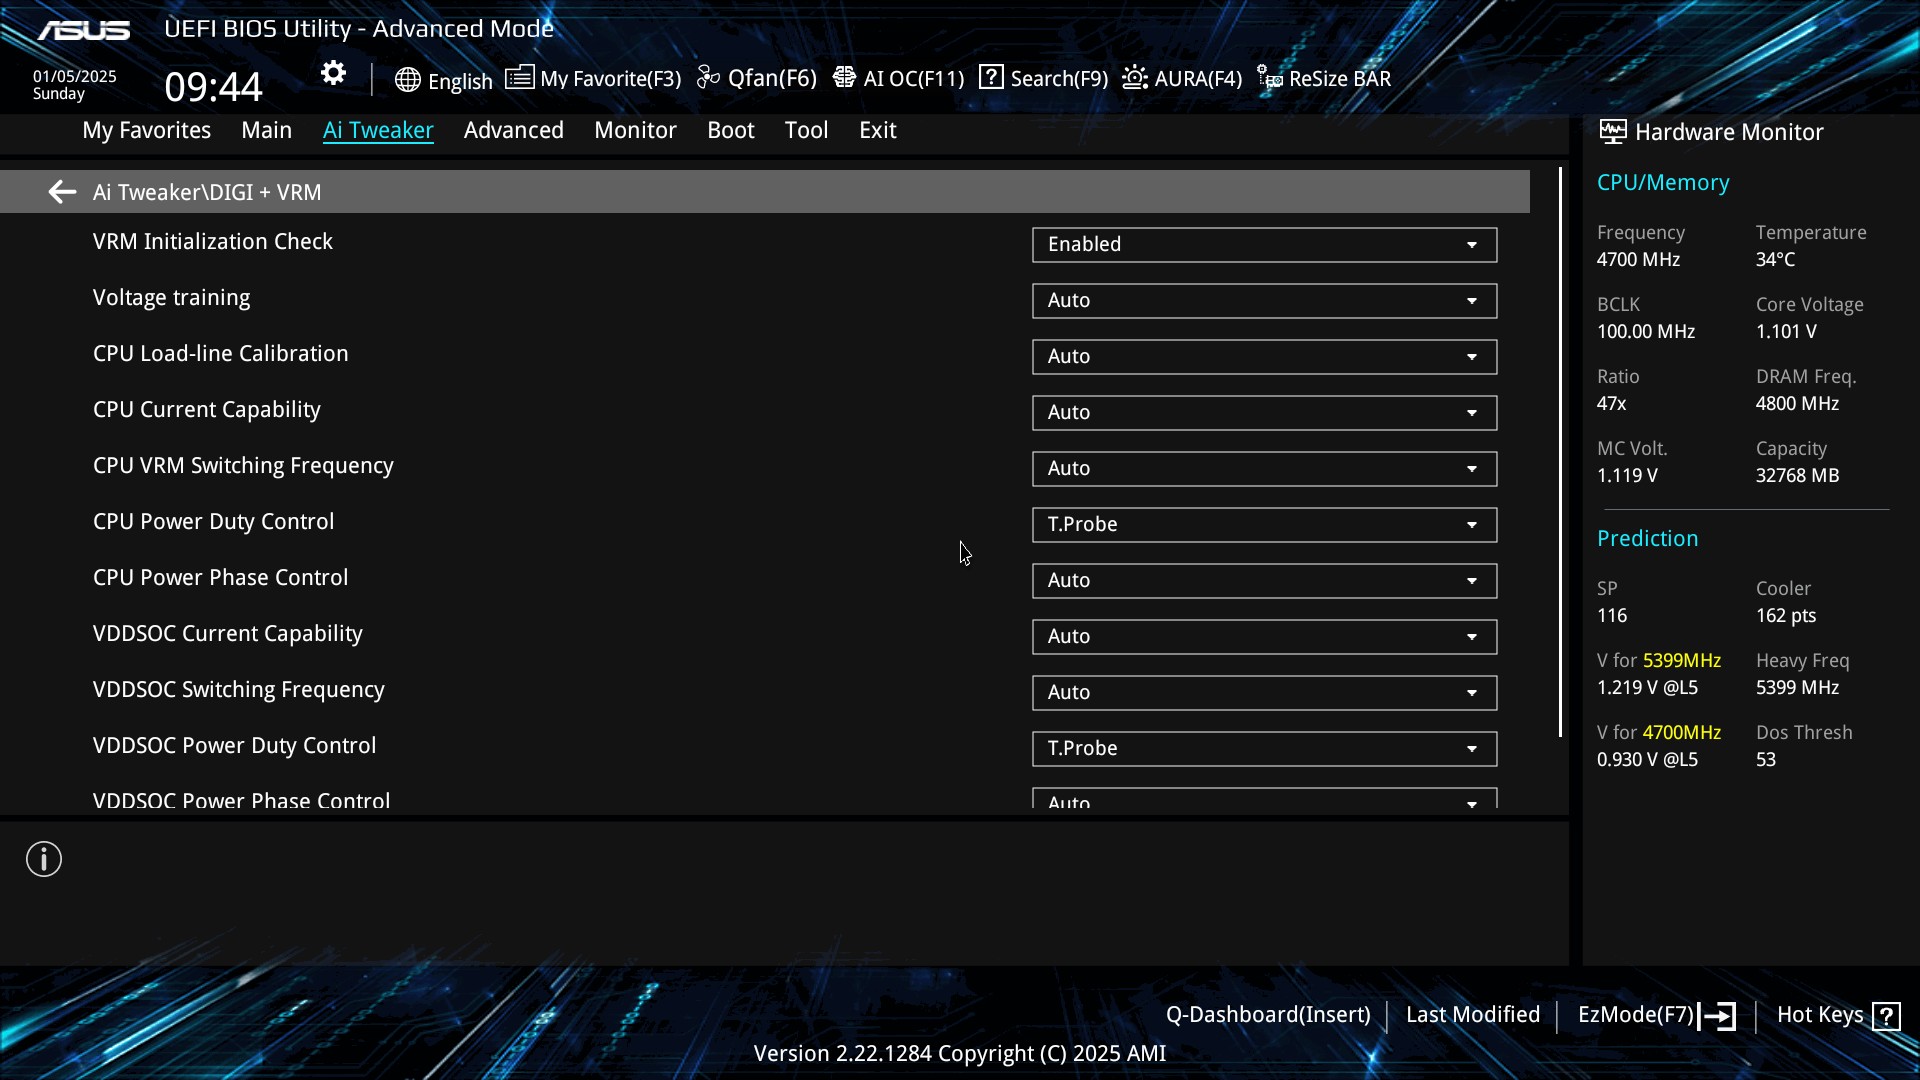Viewport: 1920px width, 1080px height.
Task: Open Search question mark icon
Action: click(x=991, y=77)
